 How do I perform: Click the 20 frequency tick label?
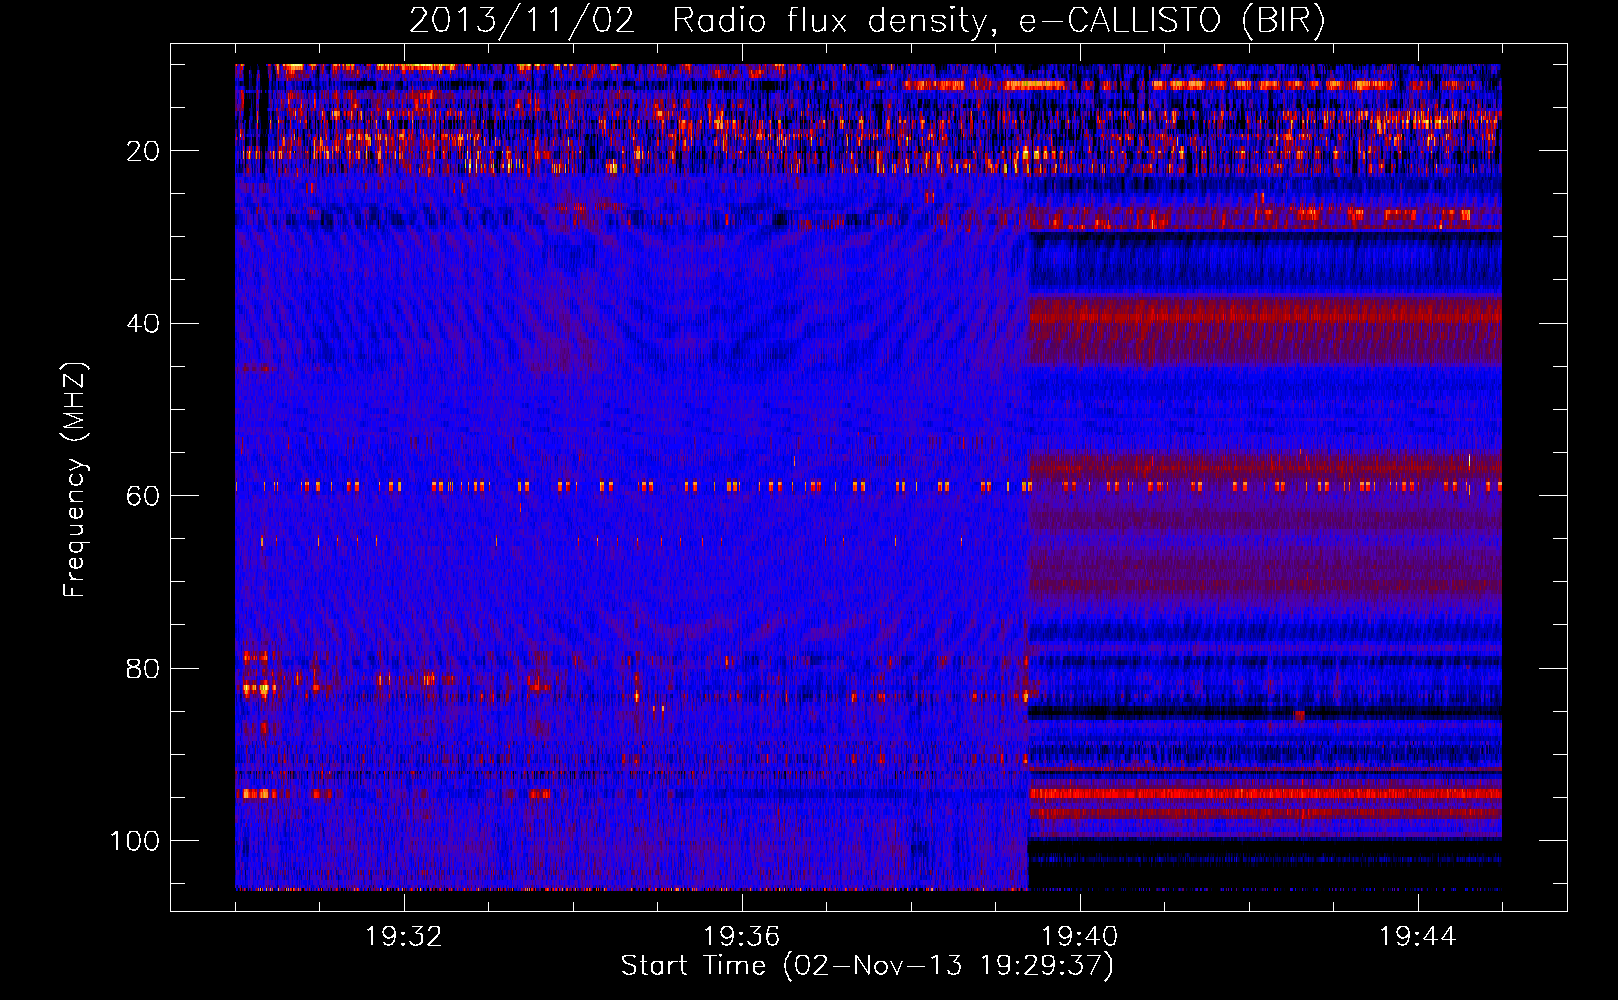pyautogui.click(x=143, y=151)
